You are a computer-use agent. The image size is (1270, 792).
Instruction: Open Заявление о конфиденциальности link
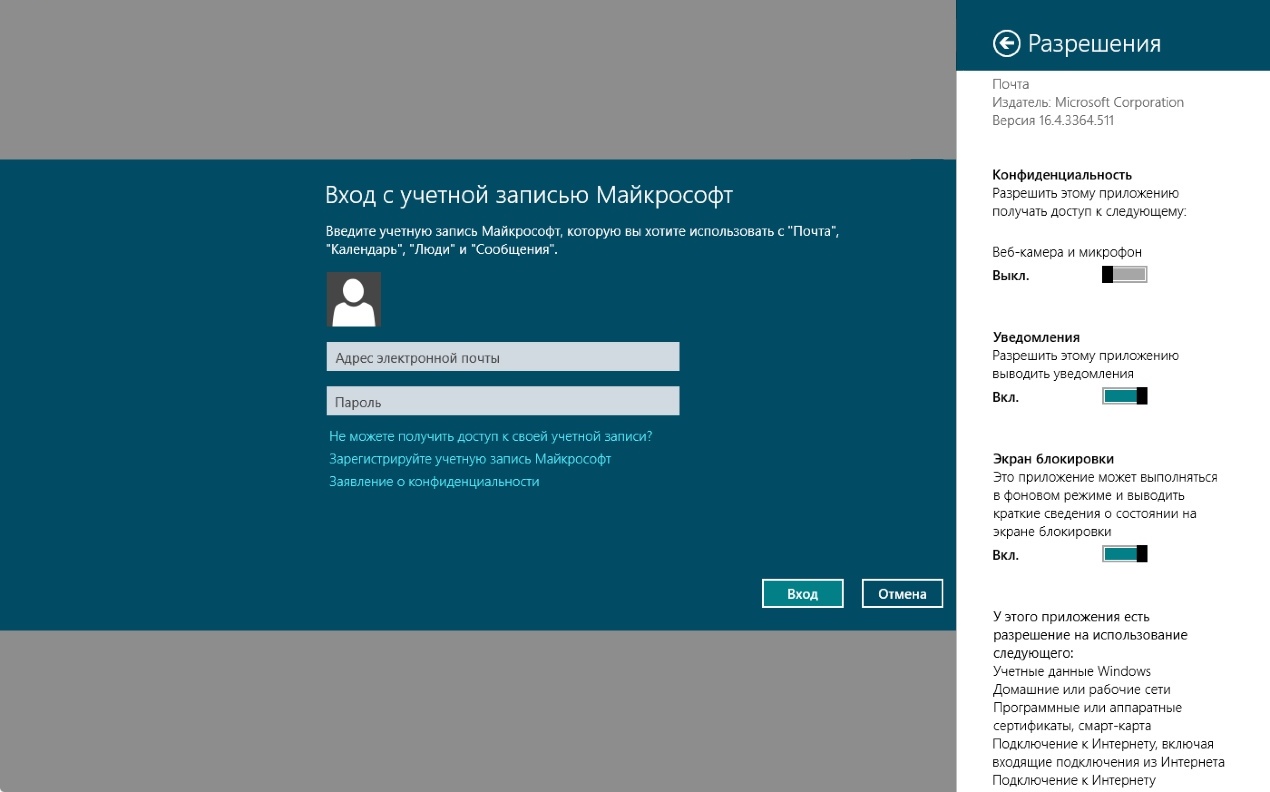click(x=434, y=481)
